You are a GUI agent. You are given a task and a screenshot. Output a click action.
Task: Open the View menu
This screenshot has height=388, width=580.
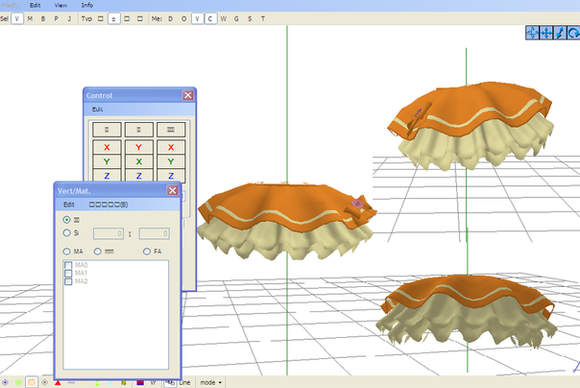click(x=61, y=5)
